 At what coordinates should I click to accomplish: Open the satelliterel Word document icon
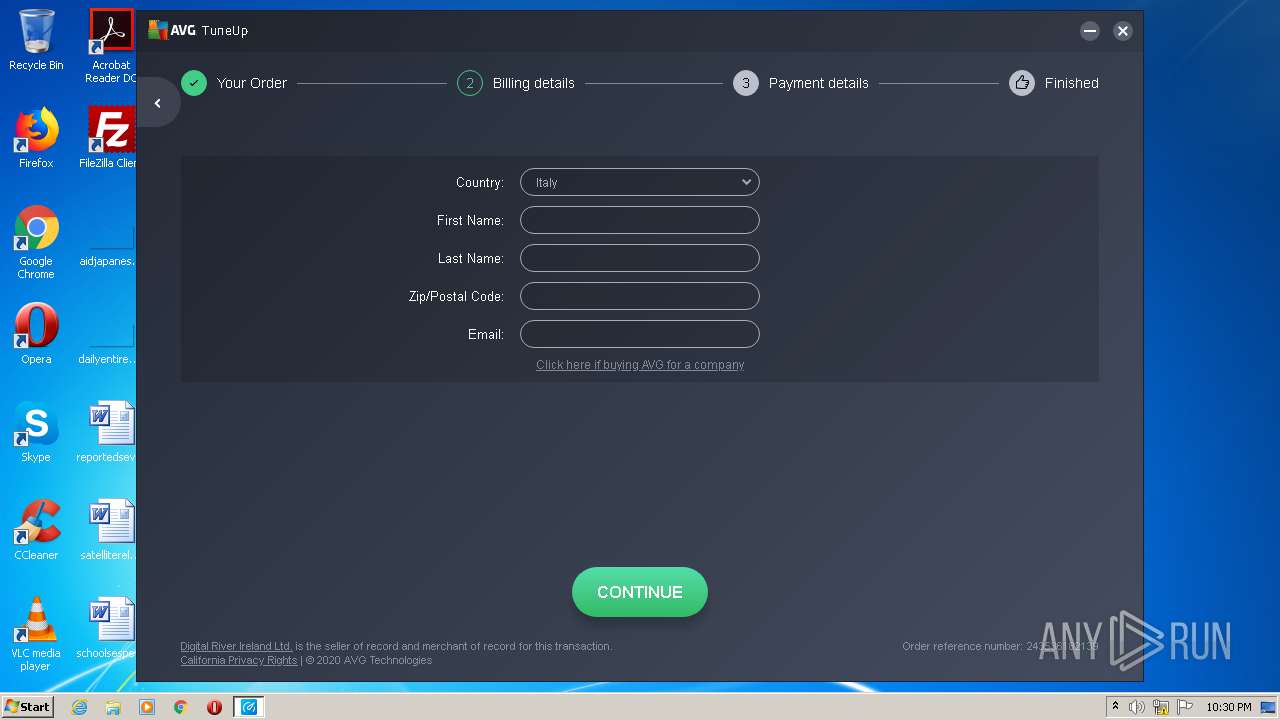click(x=111, y=530)
